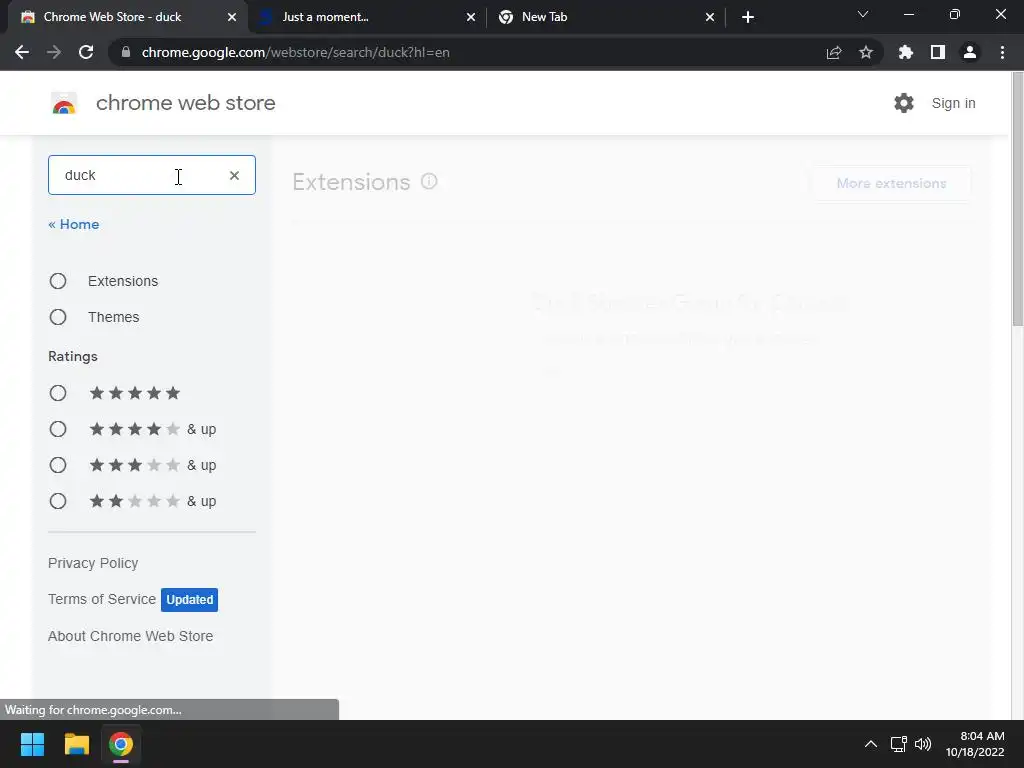The width and height of the screenshot is (1024, 768).
Task: Click the Chrome taskbar icon
Action: tap(121, 744)
